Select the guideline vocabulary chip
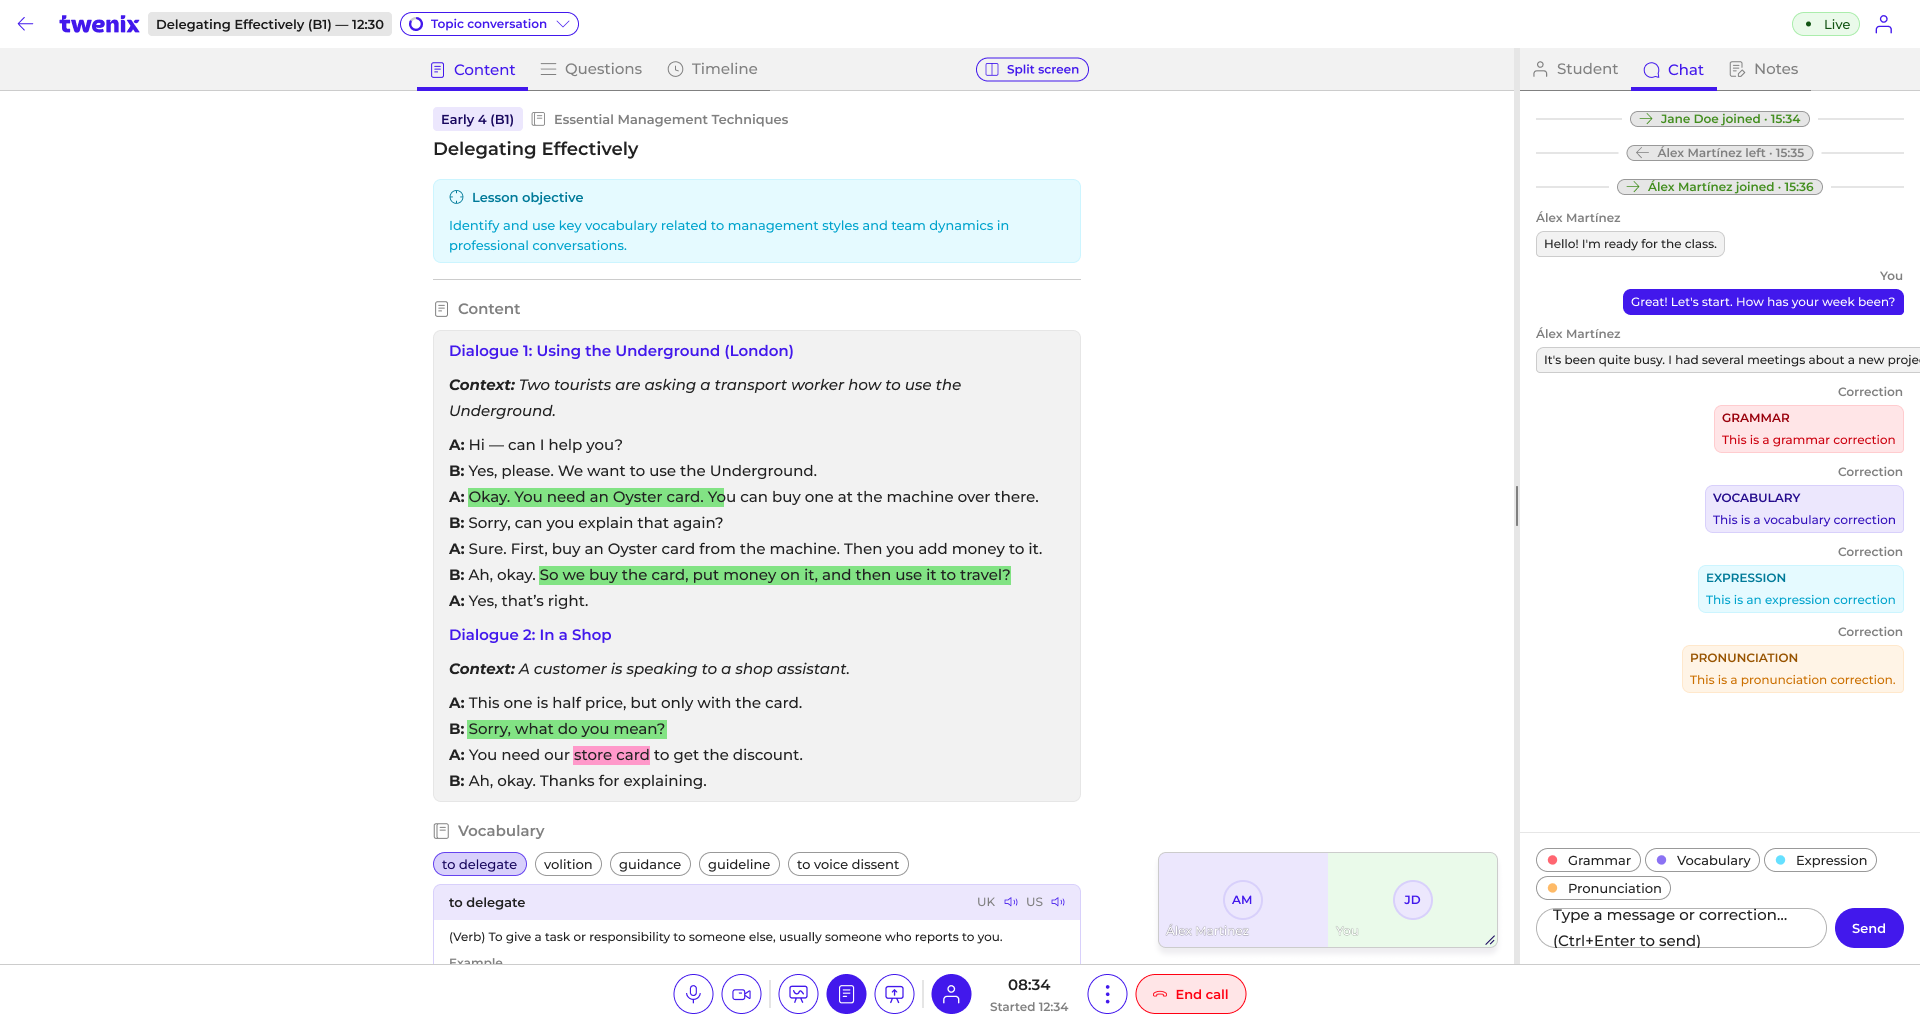1920x1024 pixels. coord(739,864)
